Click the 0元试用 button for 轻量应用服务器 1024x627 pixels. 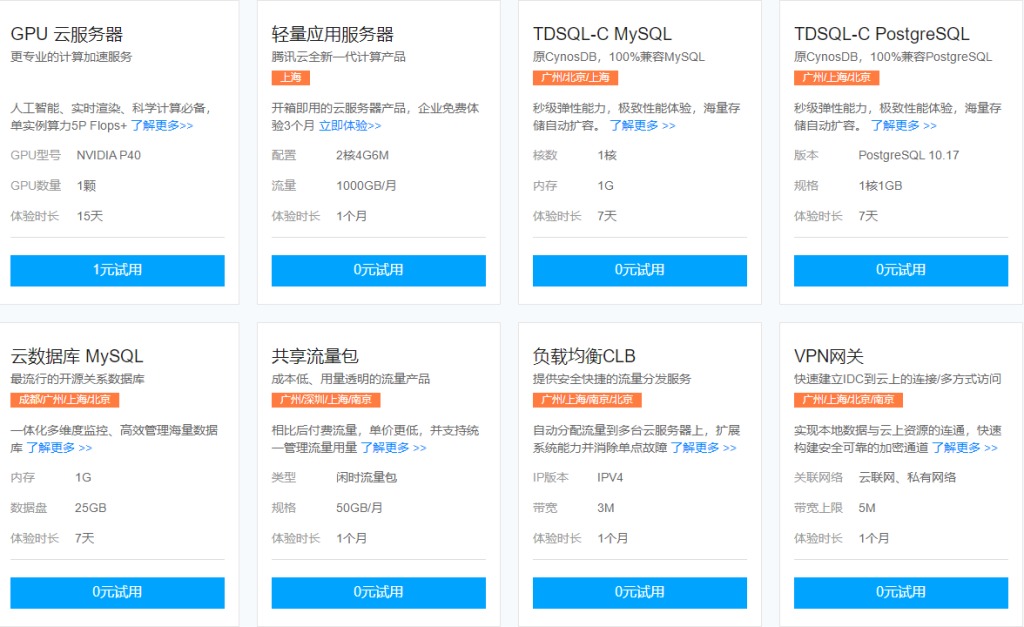[377, 271]
